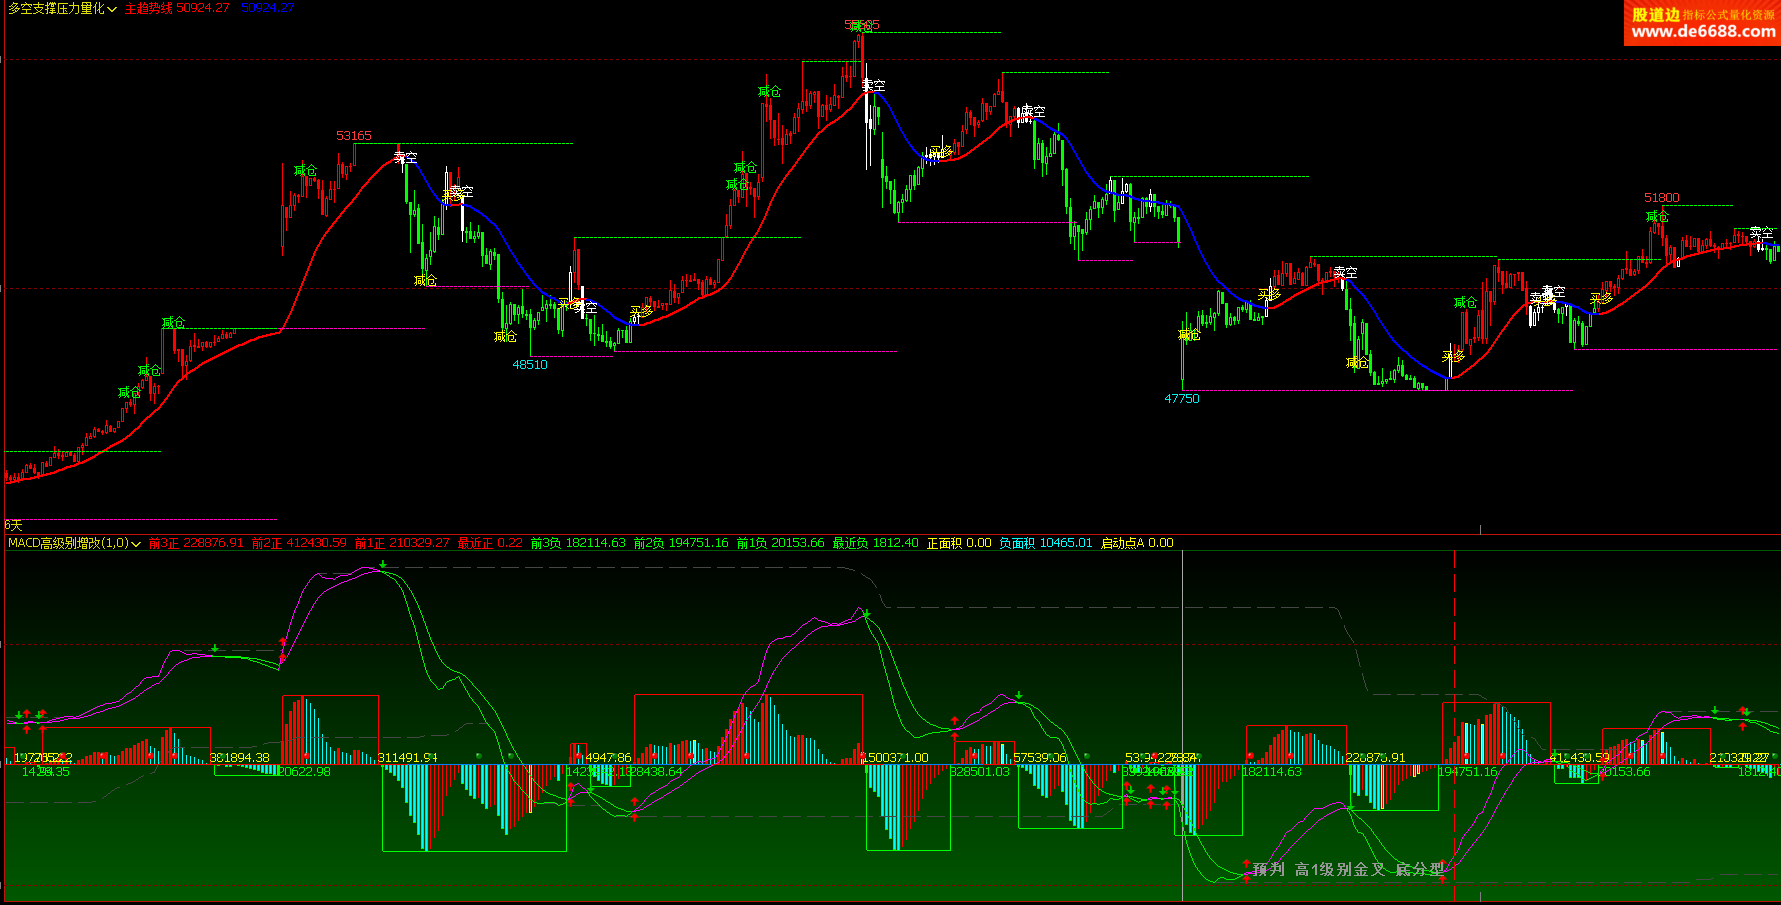Click the 主趋势线 value in the header
The width and height of the screenshot is (1781, 905).
click(177, 8)
